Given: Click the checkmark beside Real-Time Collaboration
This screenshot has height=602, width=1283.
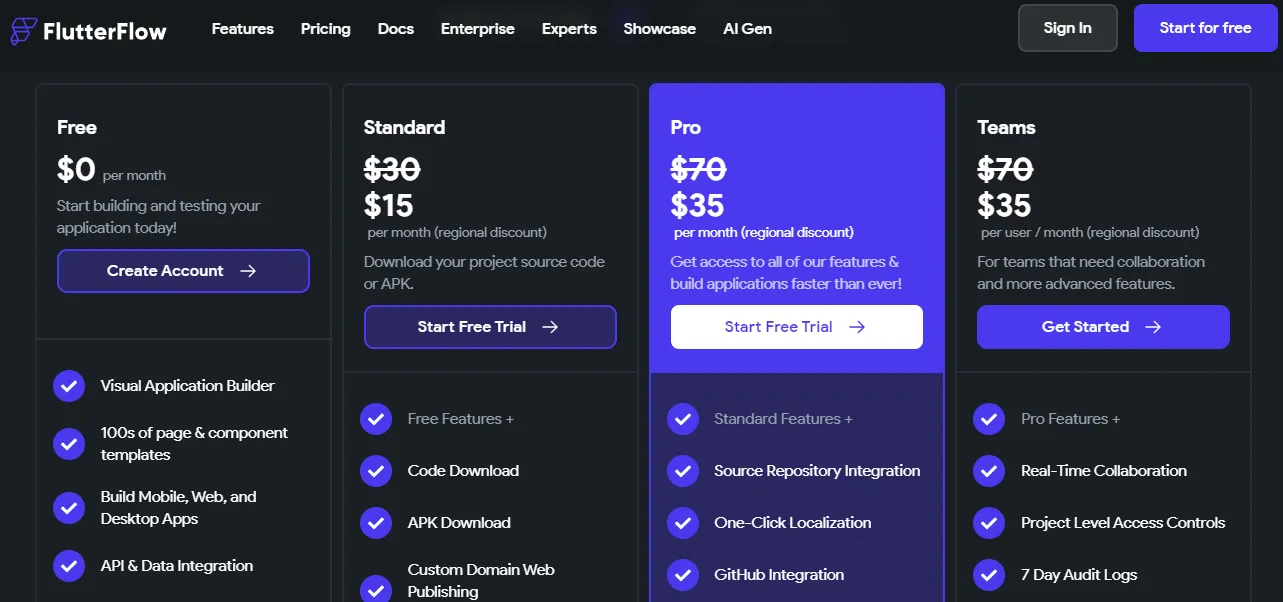Looking at the screenshot, I should 989,471.
